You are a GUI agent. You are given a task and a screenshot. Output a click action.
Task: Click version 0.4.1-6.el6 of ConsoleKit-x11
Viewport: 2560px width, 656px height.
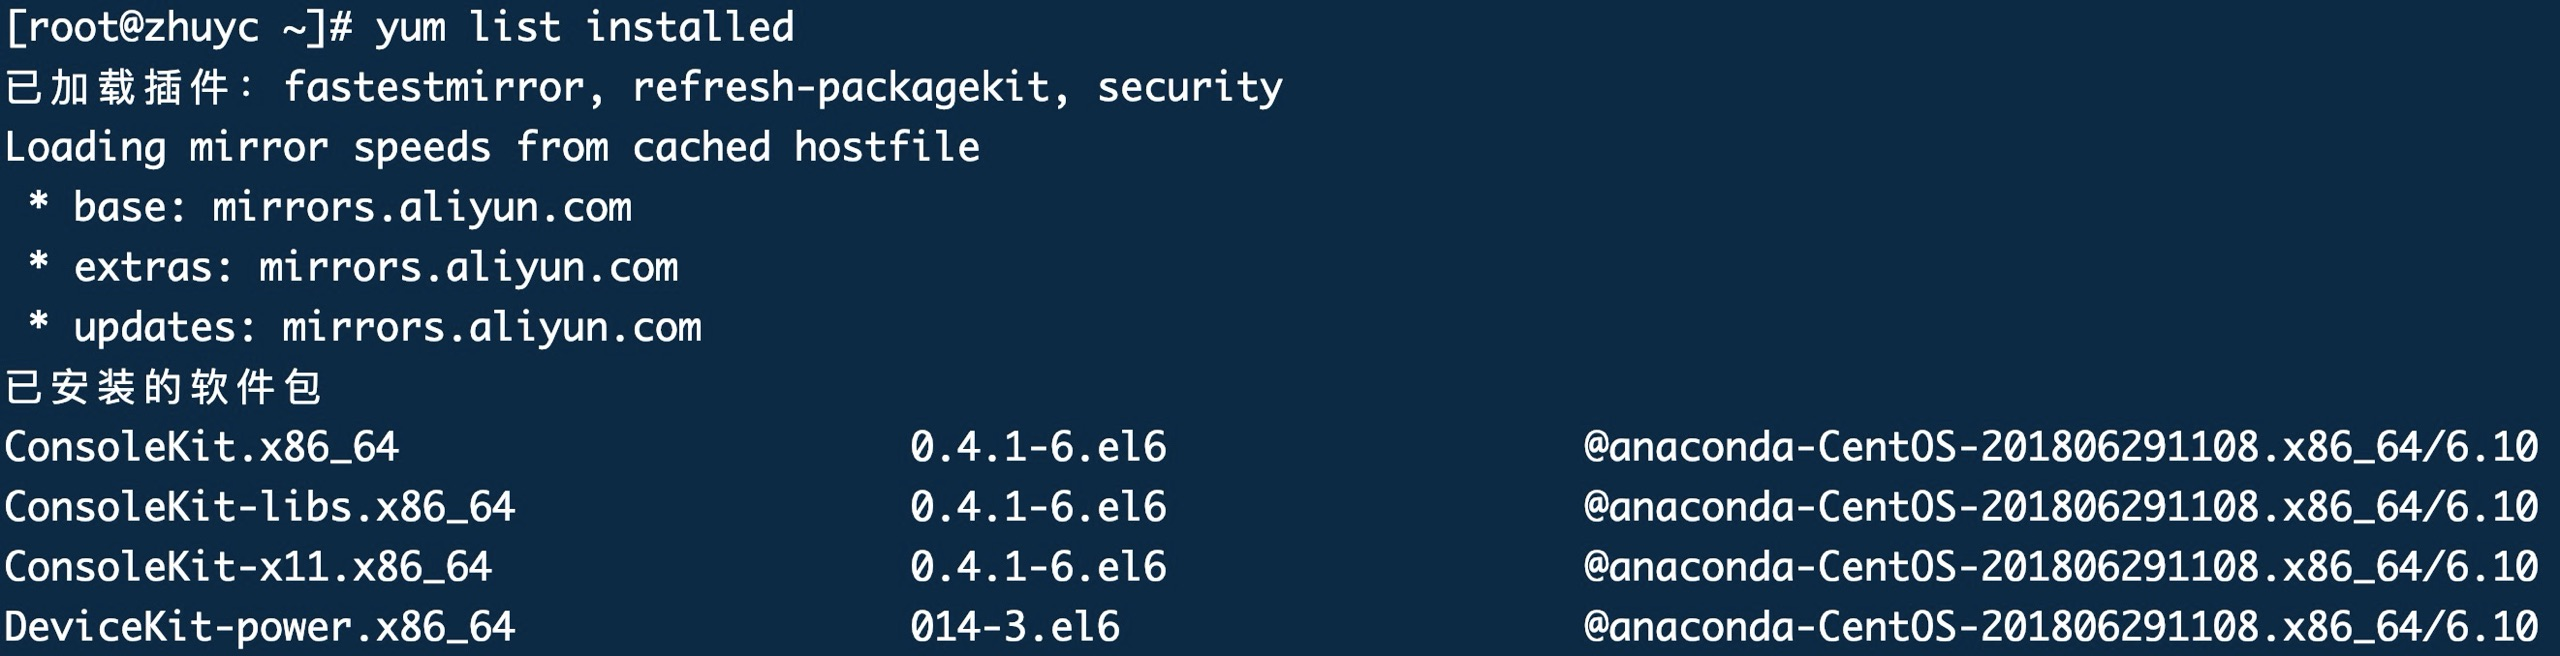tap(1037, 567)
